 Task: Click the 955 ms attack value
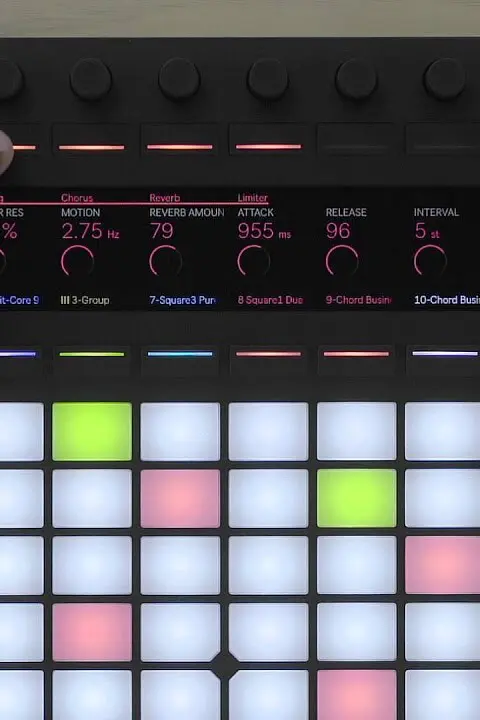pos(264,231)
